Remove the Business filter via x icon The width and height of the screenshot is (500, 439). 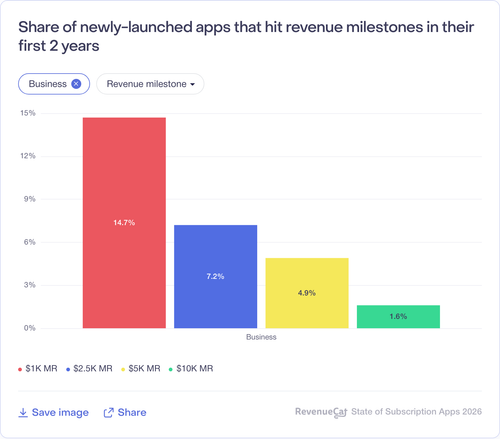[76, 84]
